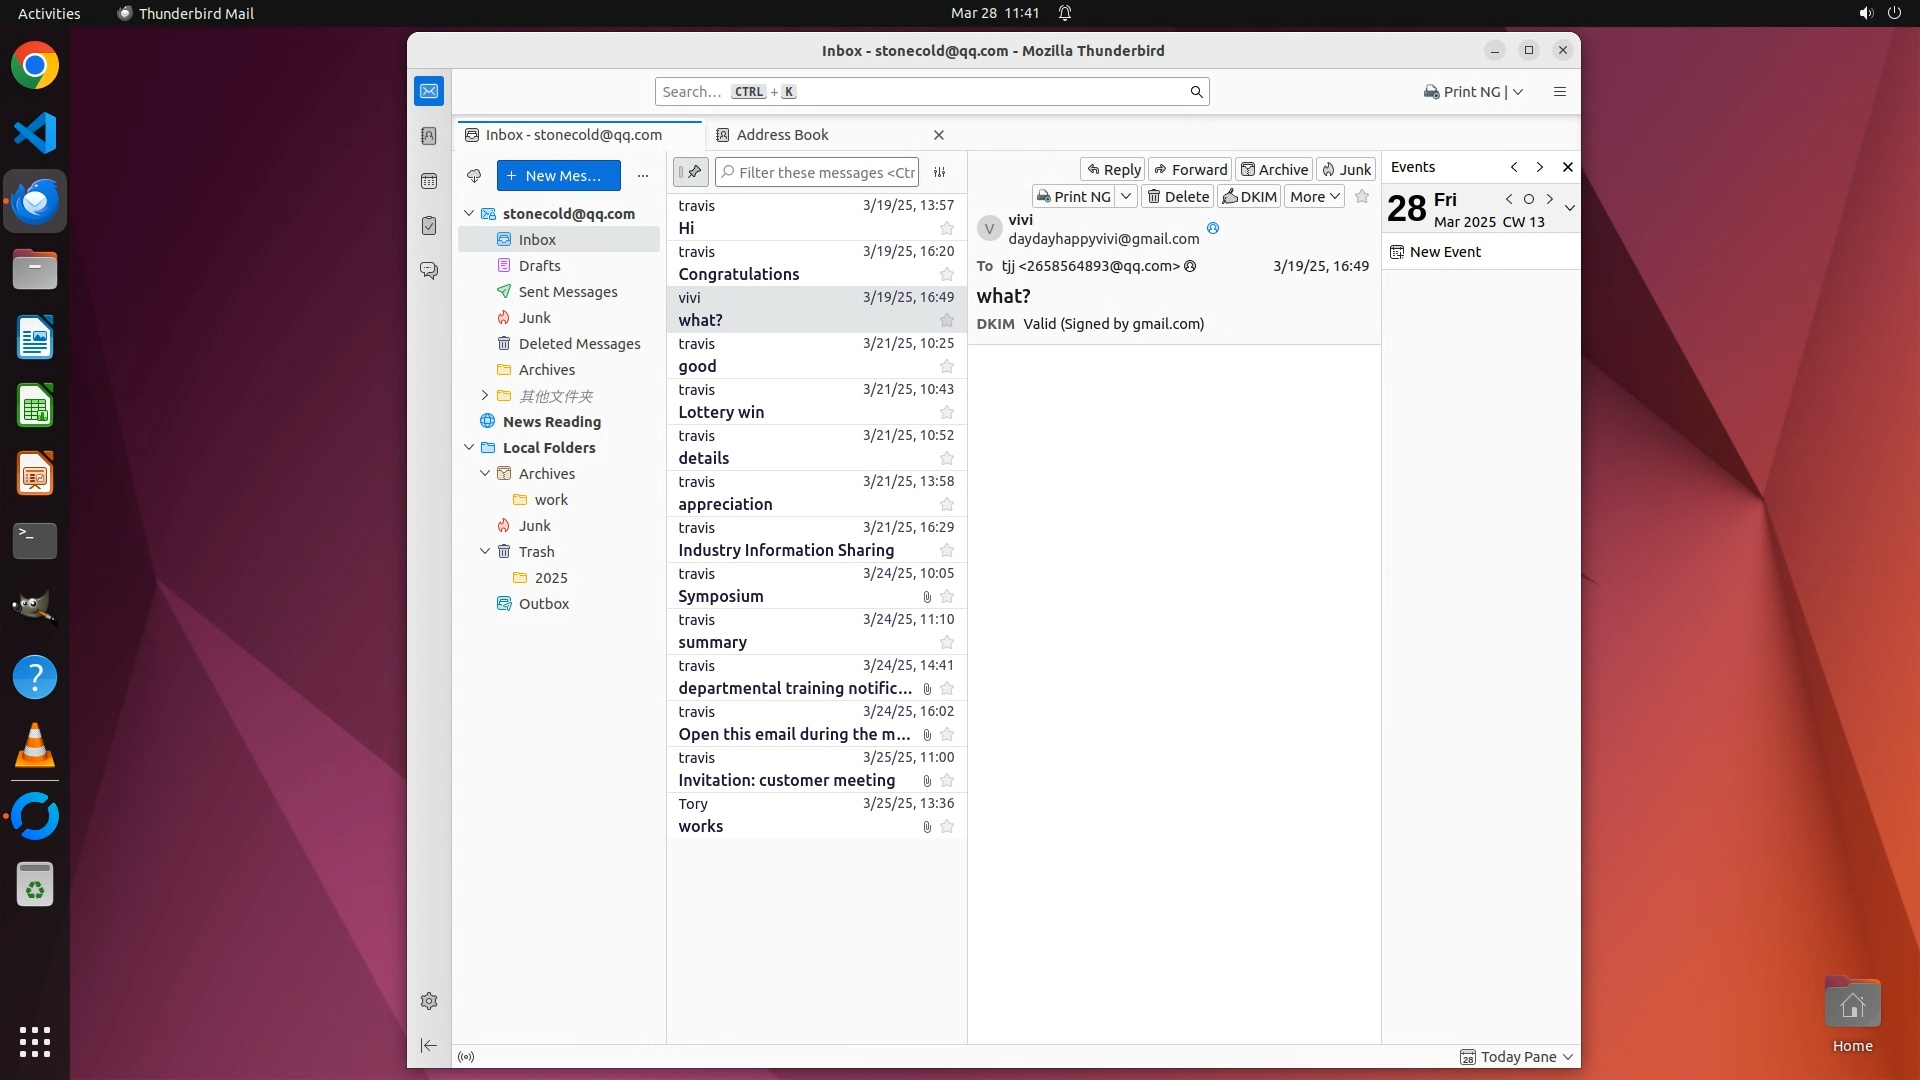Click the New Message button
Viewport: 1920px width, 1080px height.
pyautogui.click(x=558, y=176)
